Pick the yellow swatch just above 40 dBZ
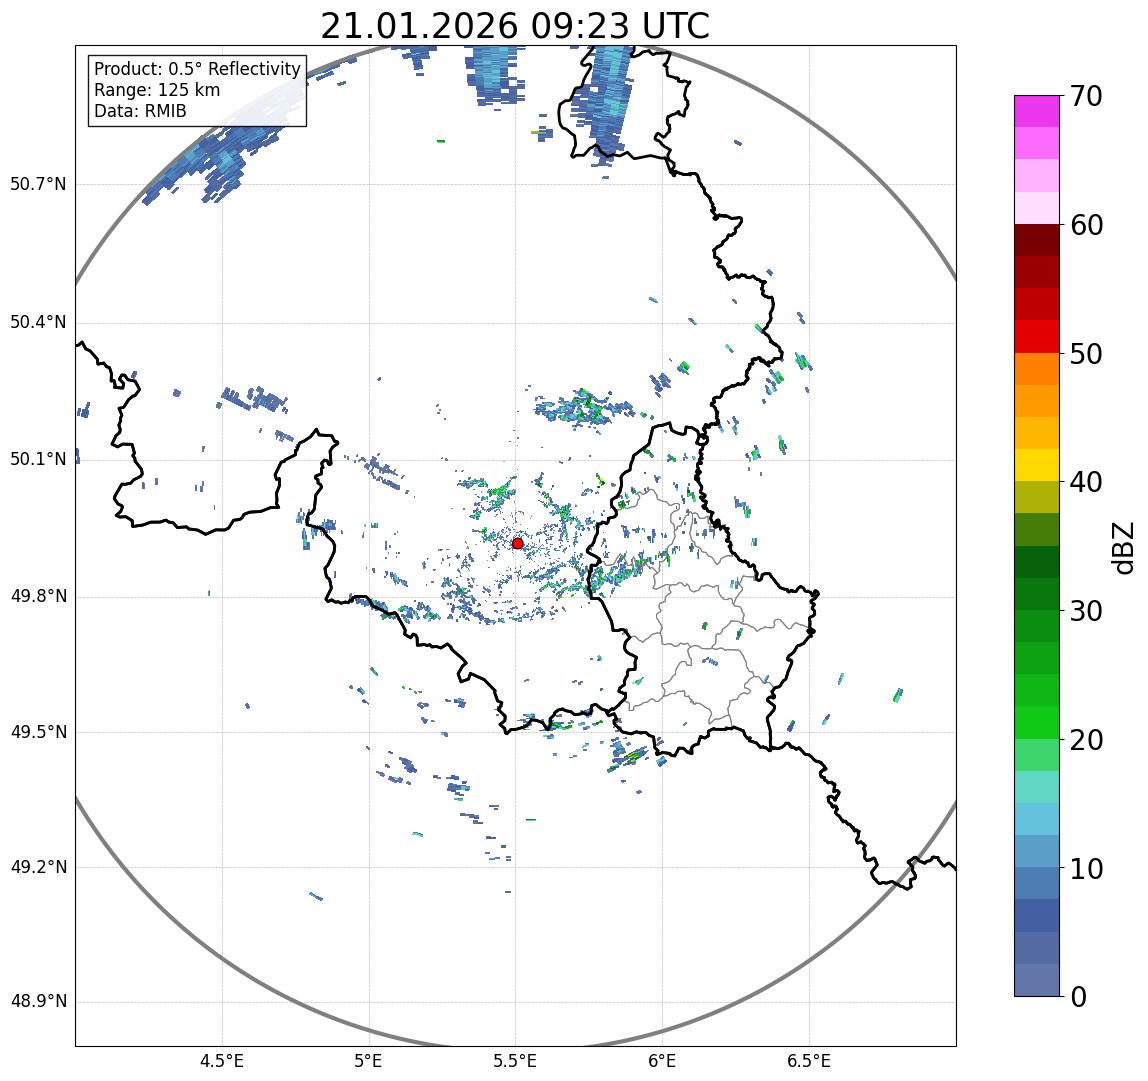The width and height of the screenshot is (1148, 1081). pyautogui.click(x=1037, y=465)
